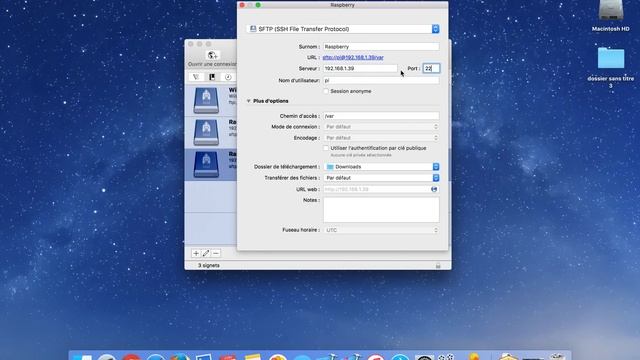
Task: Open the Fuseau horaire dropdown
Action: (x=381, y=230)
